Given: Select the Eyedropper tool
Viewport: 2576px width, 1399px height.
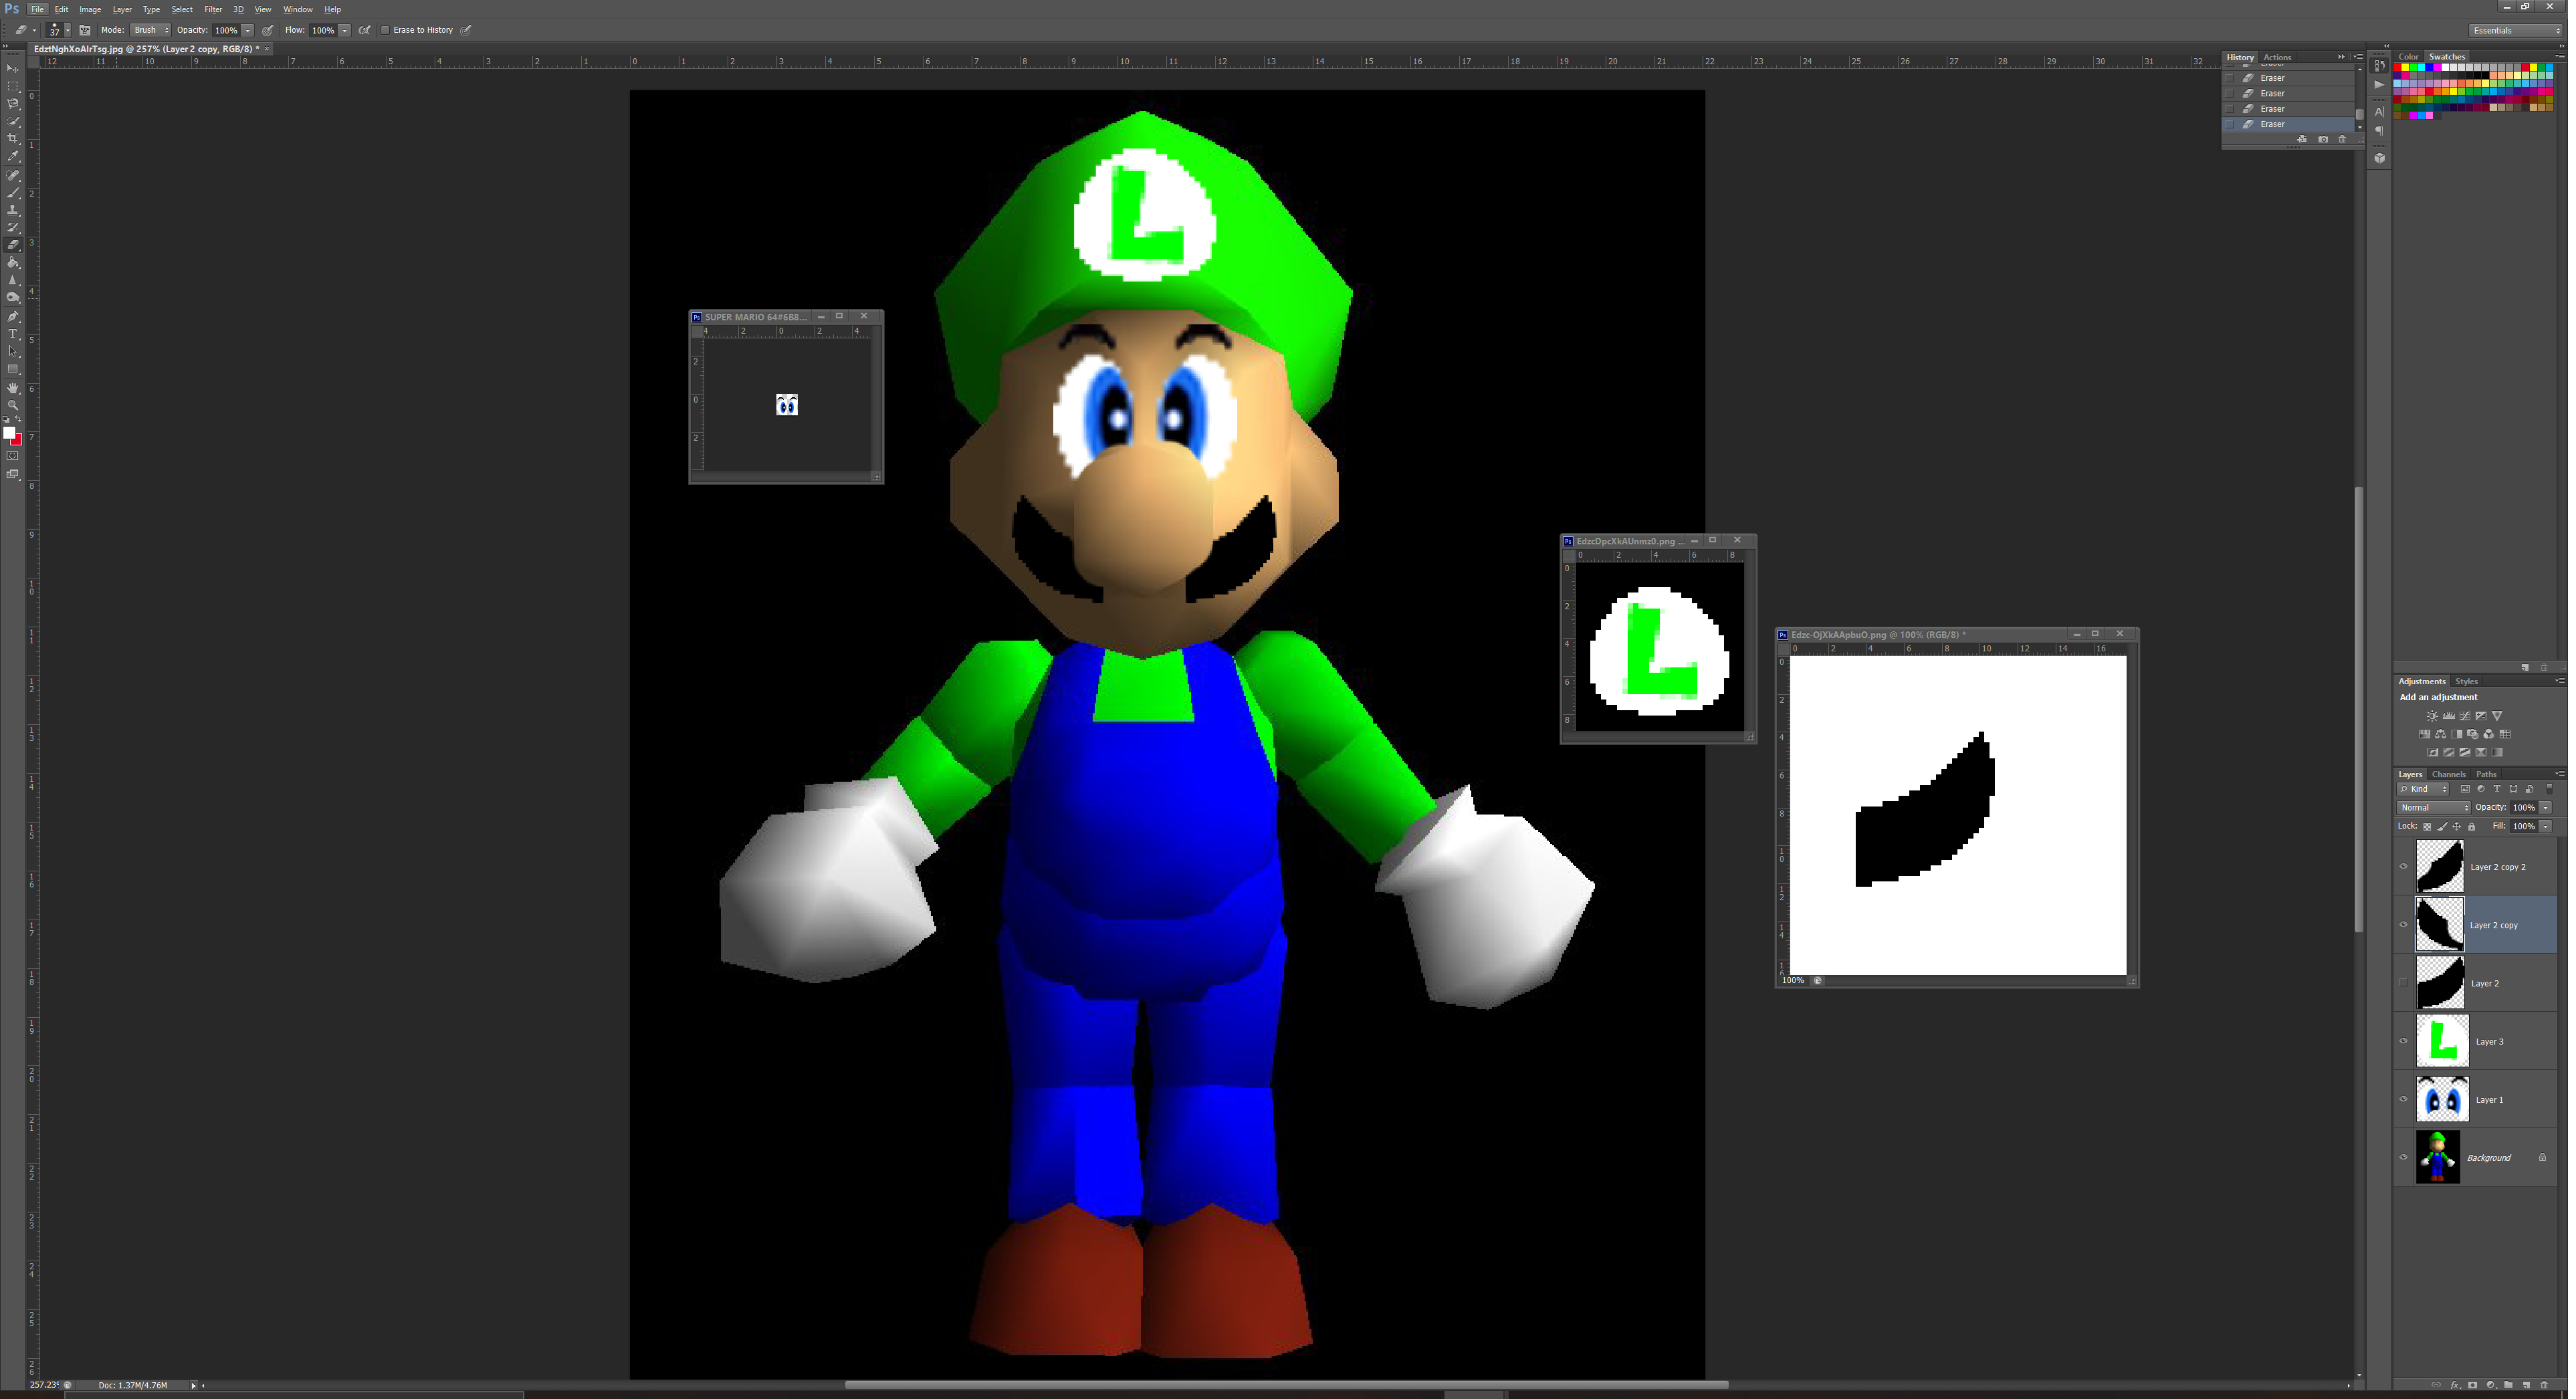Looking at the screenshot, I should click(13, 156).
